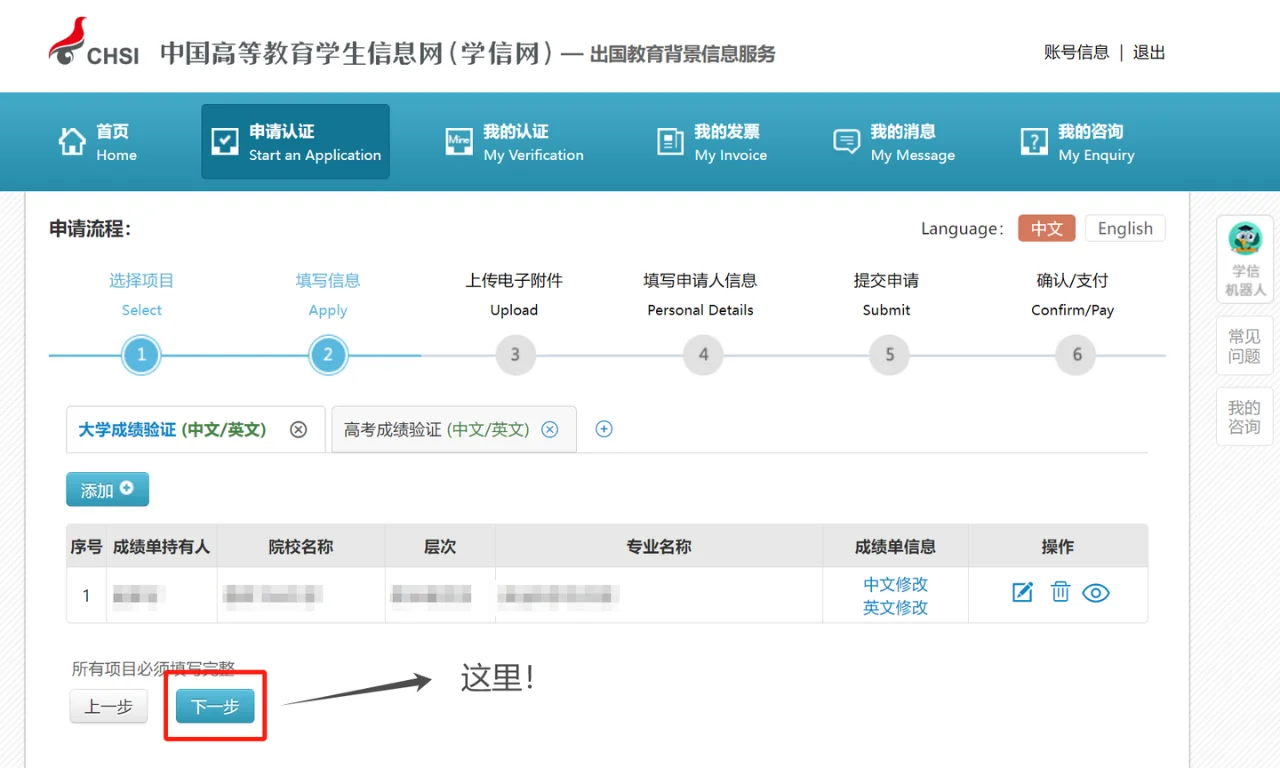Screen dimensions: 1280x768
Task: Click the 上一步 previous step button
Action: click(x=108, y=707)
